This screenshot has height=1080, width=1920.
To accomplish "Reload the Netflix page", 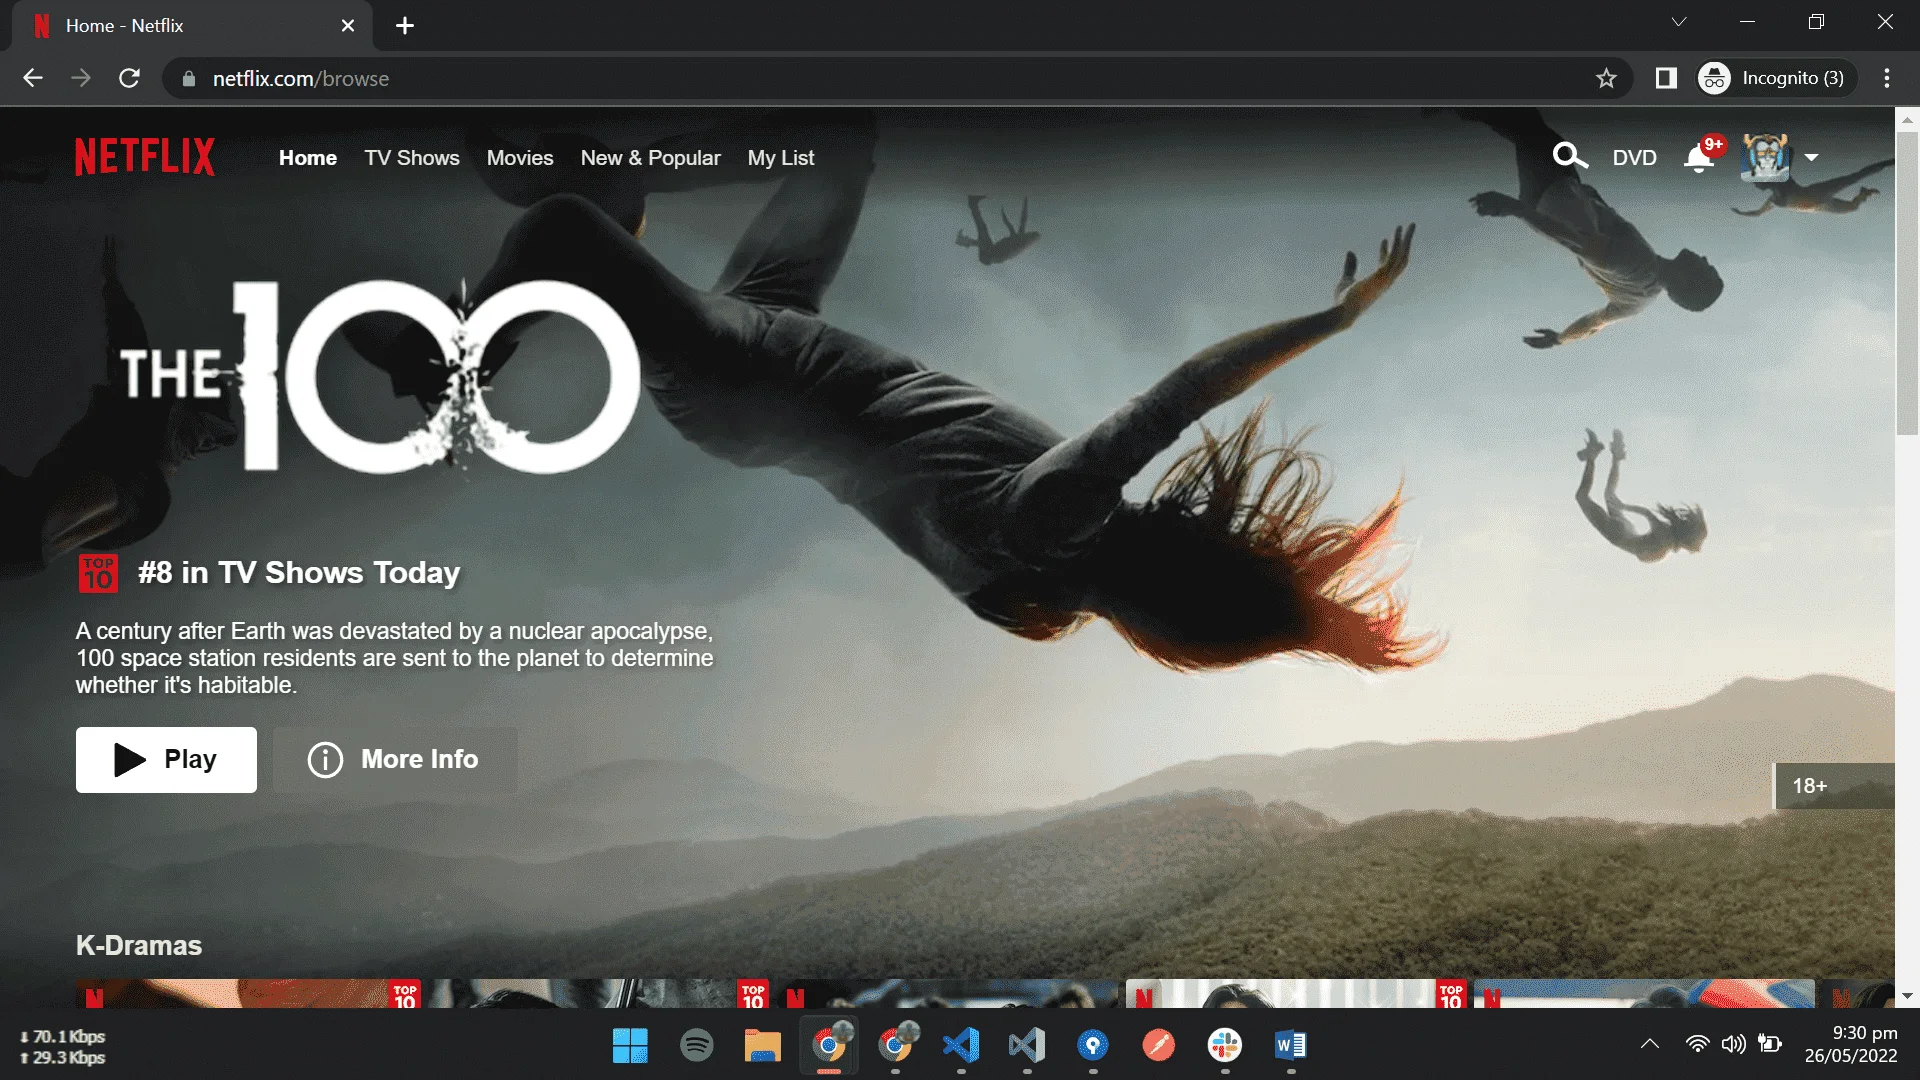I will pos(129,78).
